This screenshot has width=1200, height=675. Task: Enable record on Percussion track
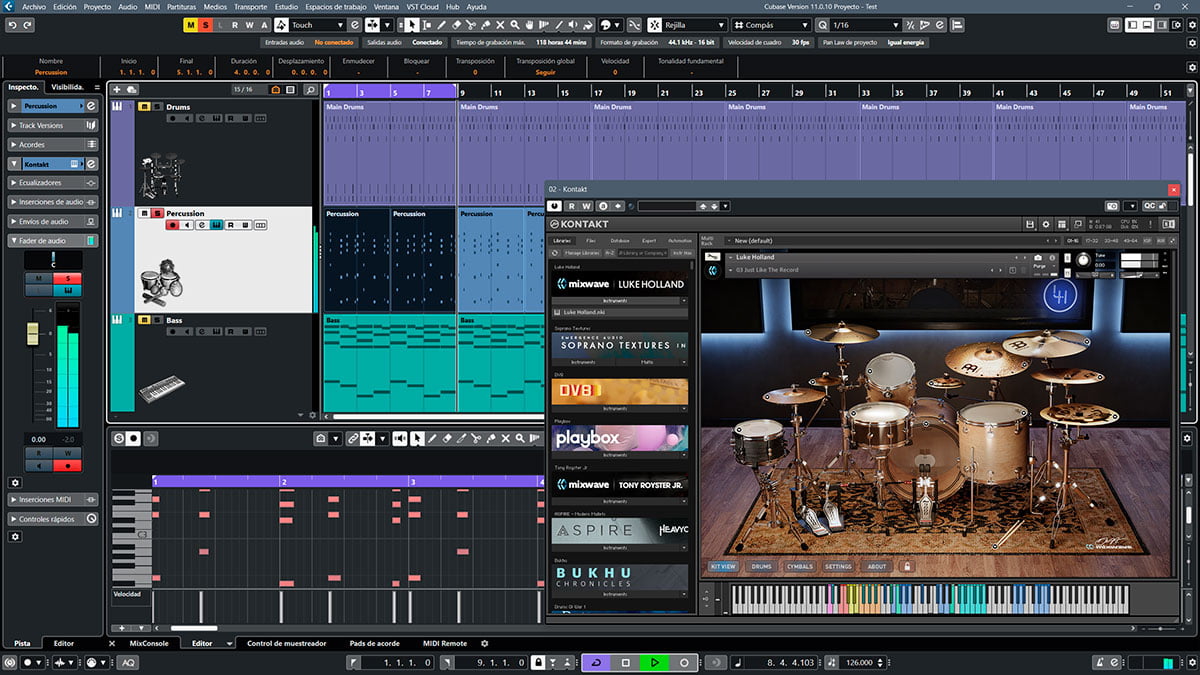[x=173, y=225]
